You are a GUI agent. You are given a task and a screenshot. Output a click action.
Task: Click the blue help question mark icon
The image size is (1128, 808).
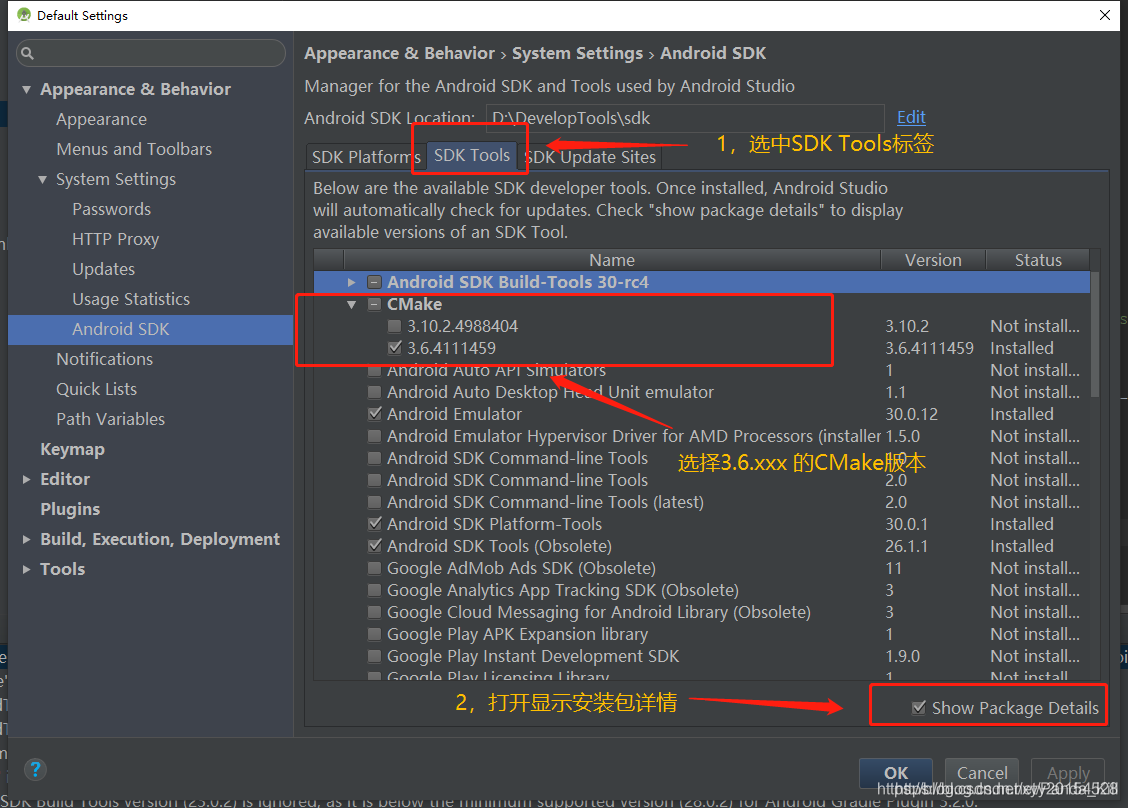35,770
